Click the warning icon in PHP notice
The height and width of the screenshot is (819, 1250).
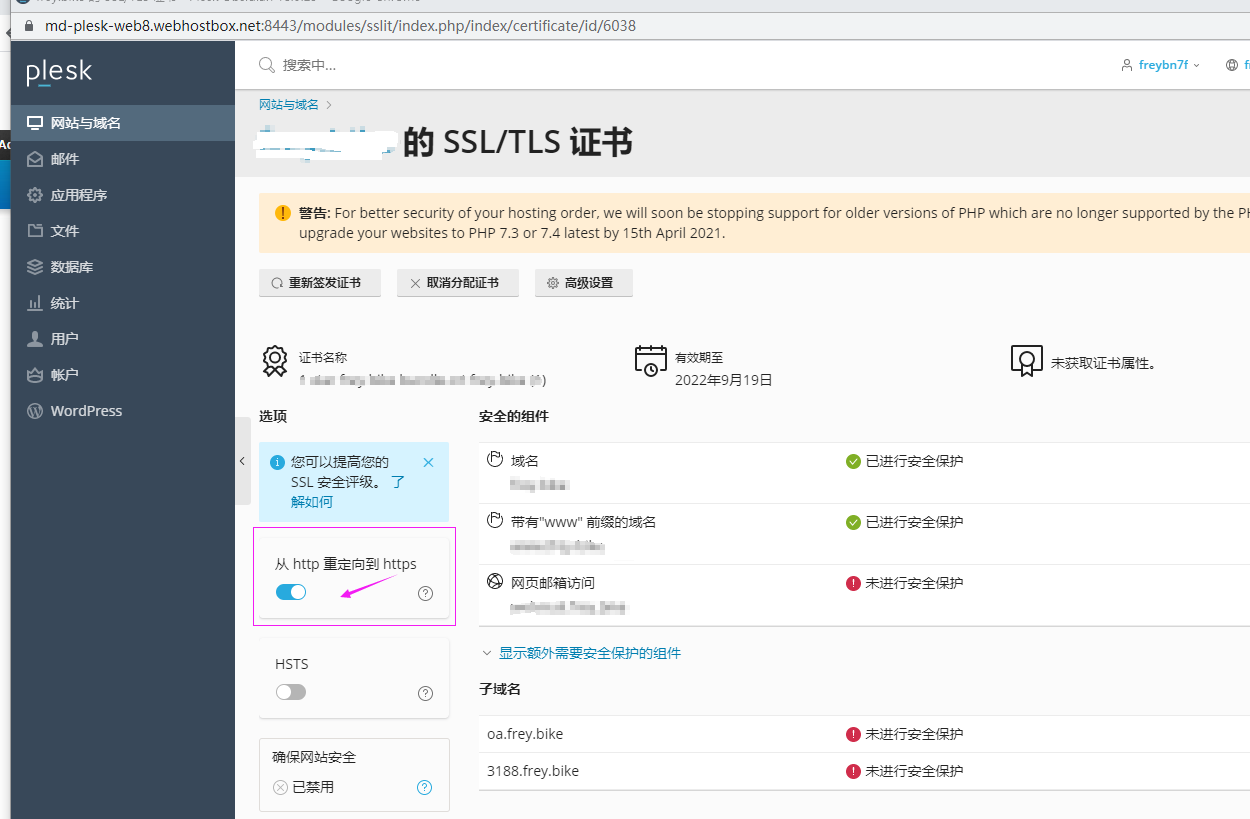click(x=282, y=213)
